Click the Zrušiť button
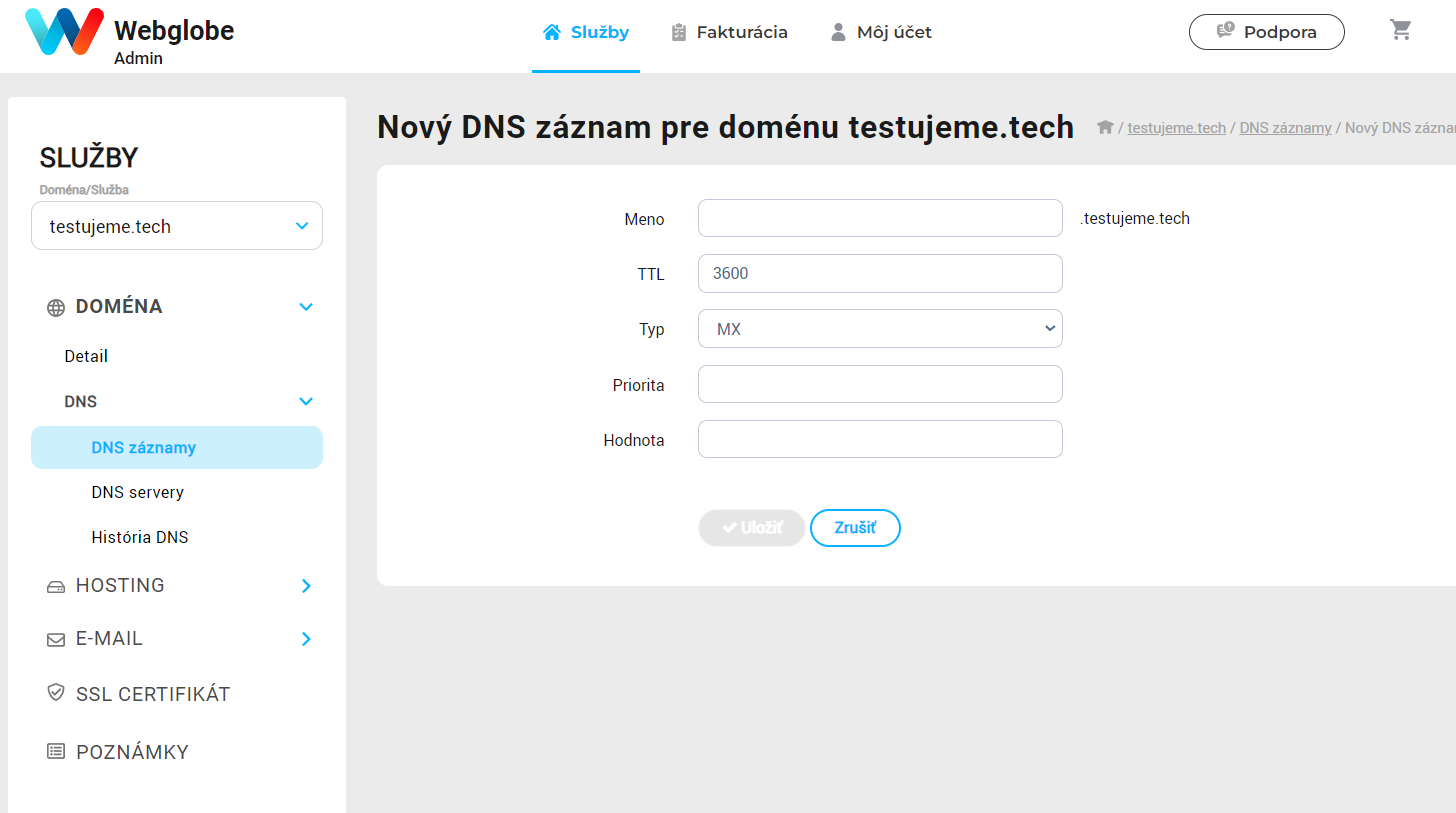This screenshot has width=1456, height=813. coord(855,528)
